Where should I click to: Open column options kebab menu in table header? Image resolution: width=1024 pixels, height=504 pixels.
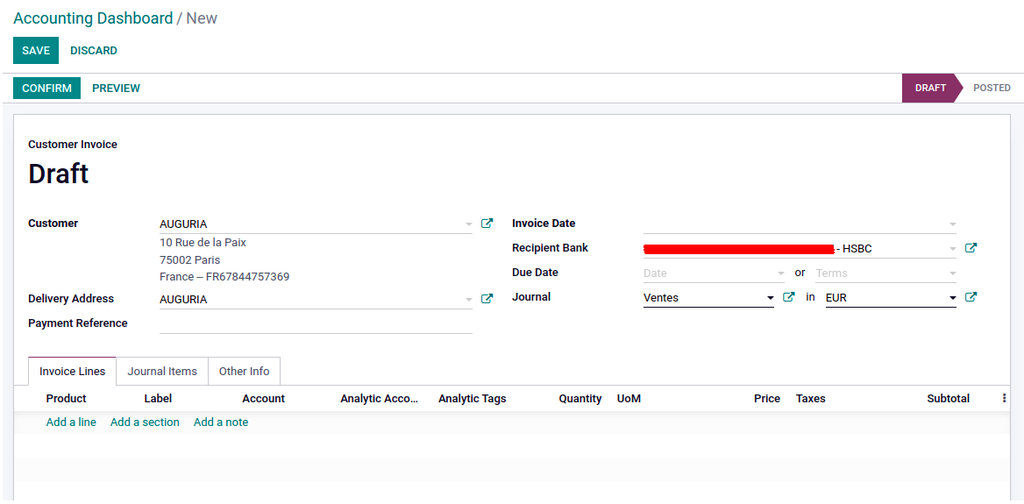tap(1004, 398)
